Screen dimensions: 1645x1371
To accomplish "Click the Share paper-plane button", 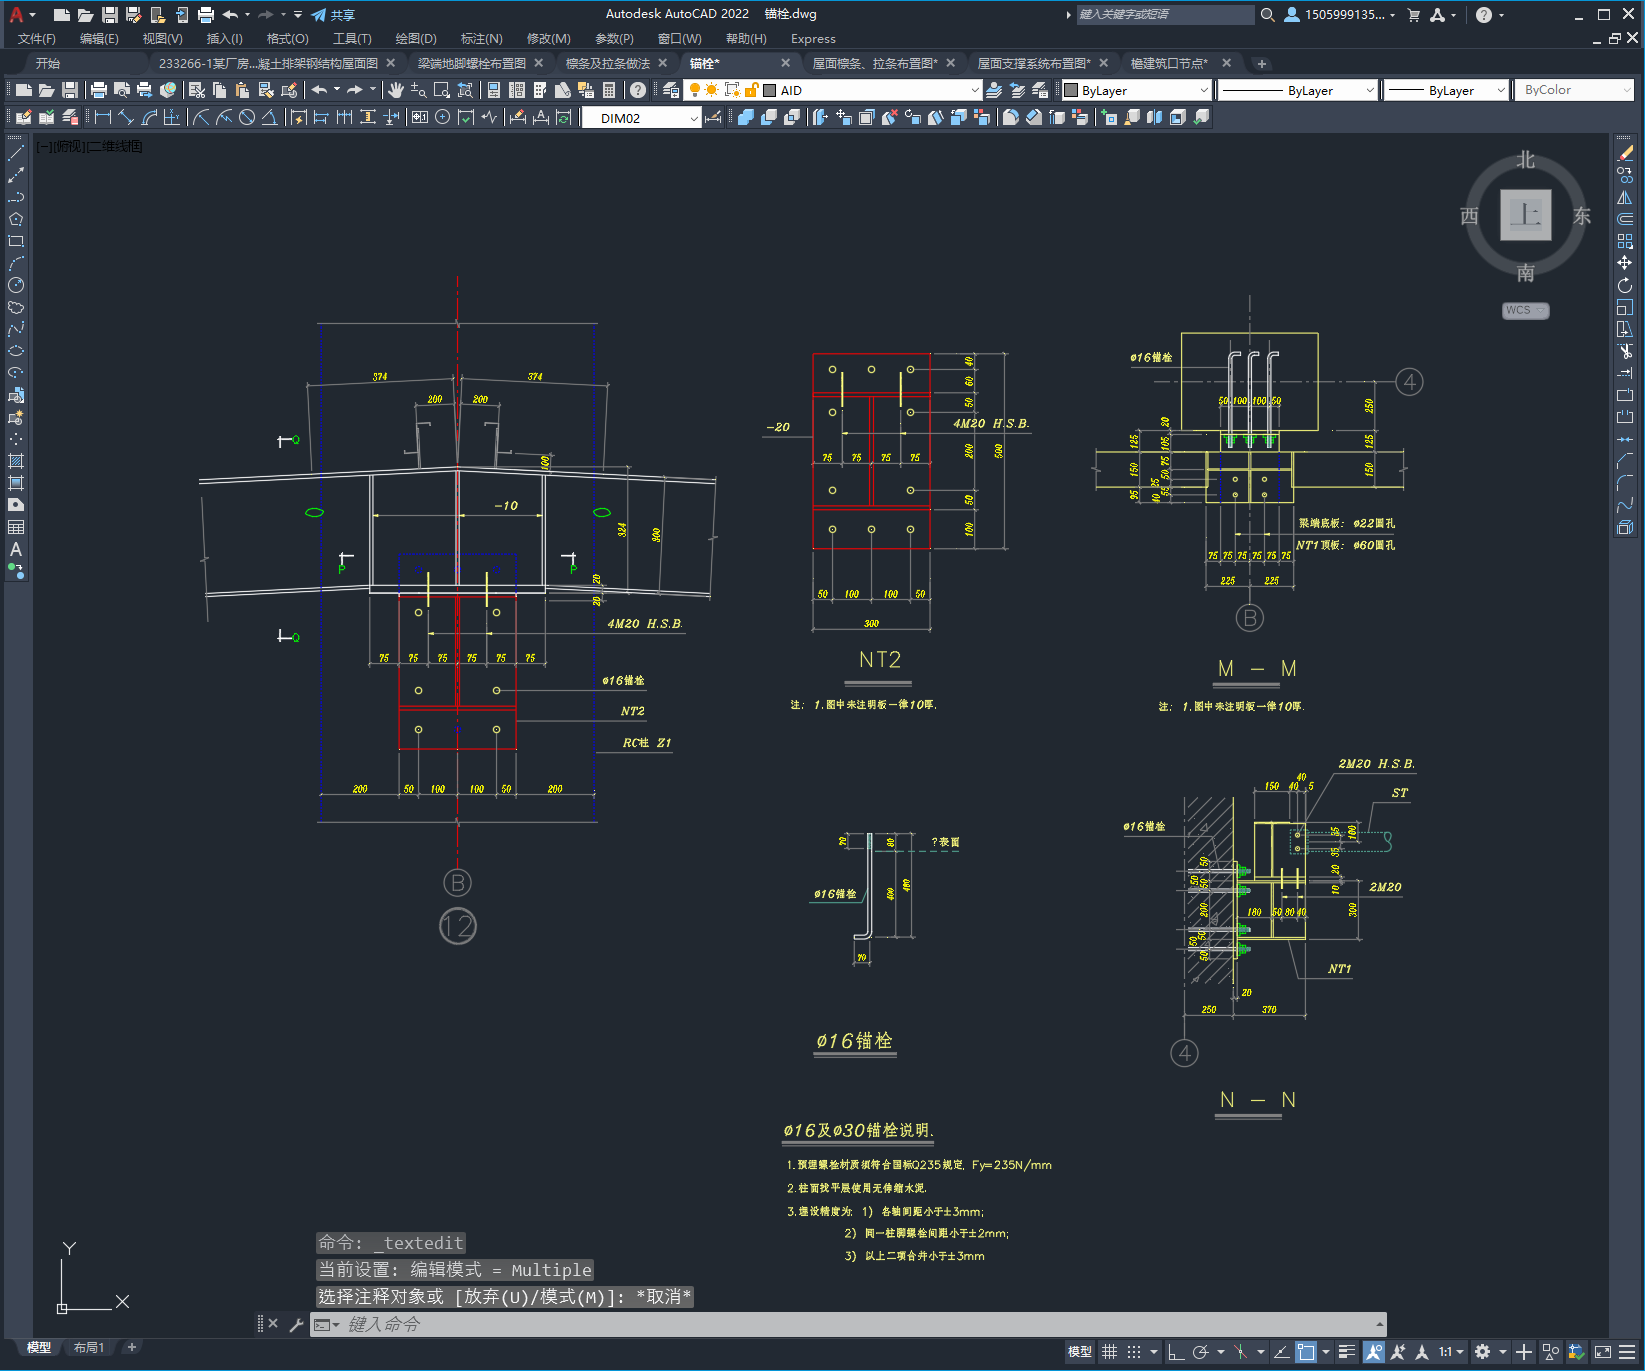I will (x=332, y=15).
